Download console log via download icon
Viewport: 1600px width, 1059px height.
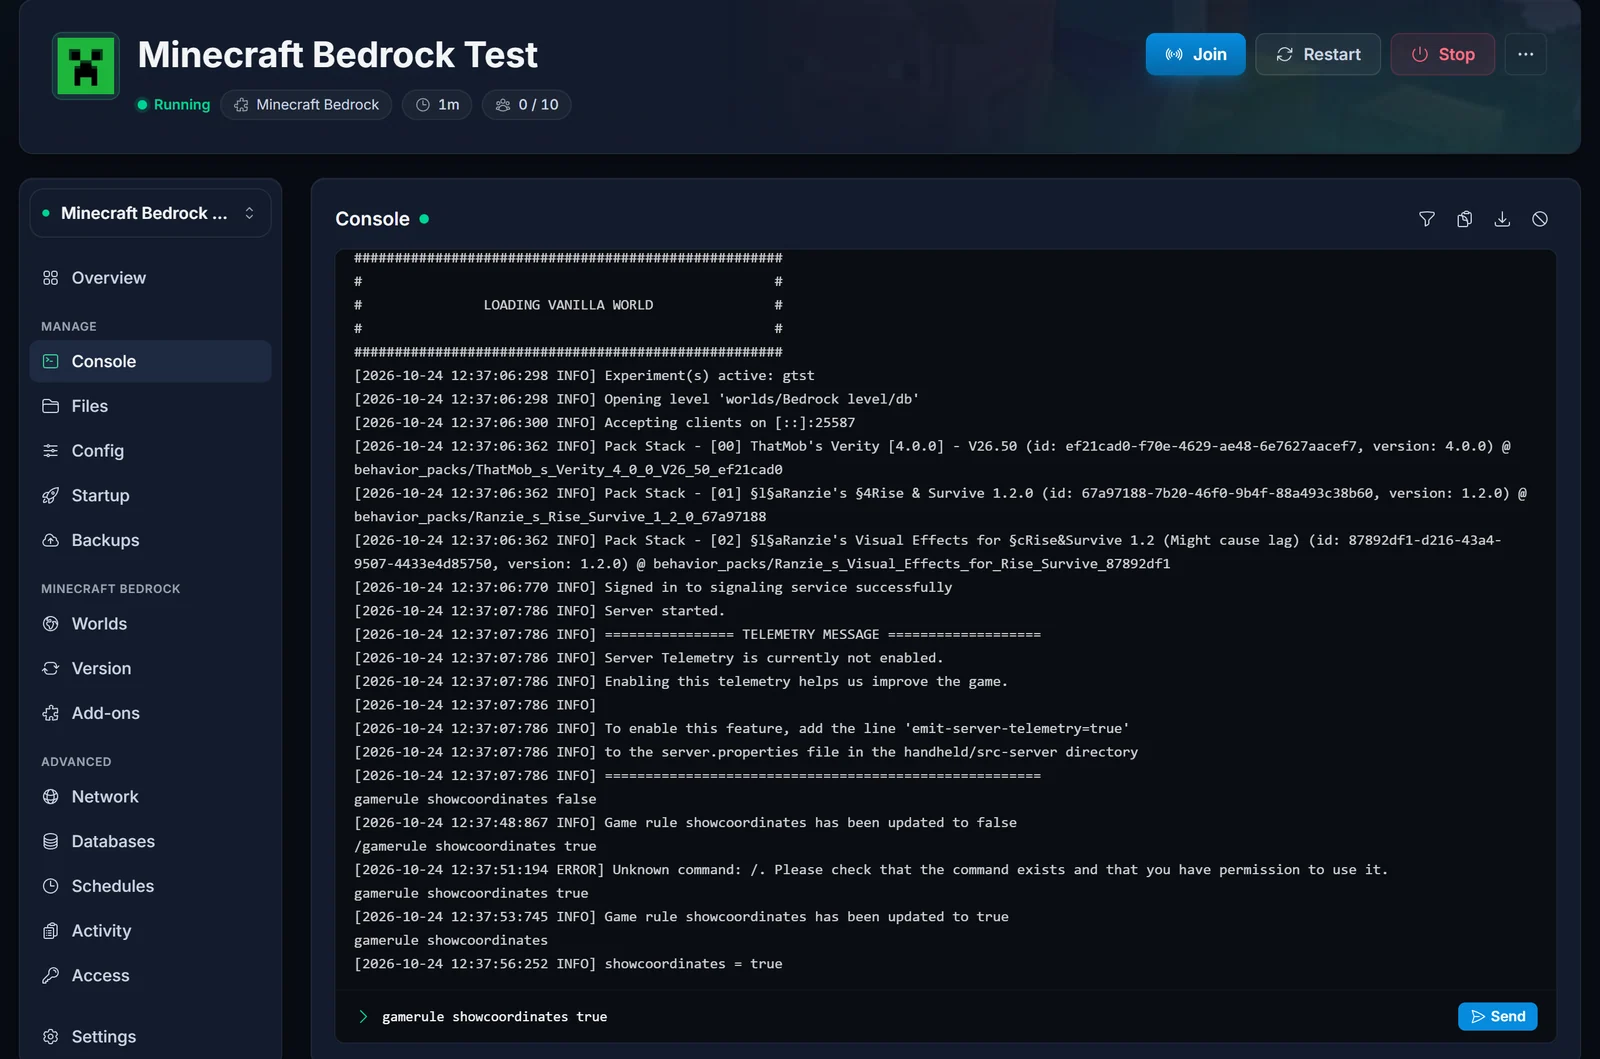[1502, 219]
